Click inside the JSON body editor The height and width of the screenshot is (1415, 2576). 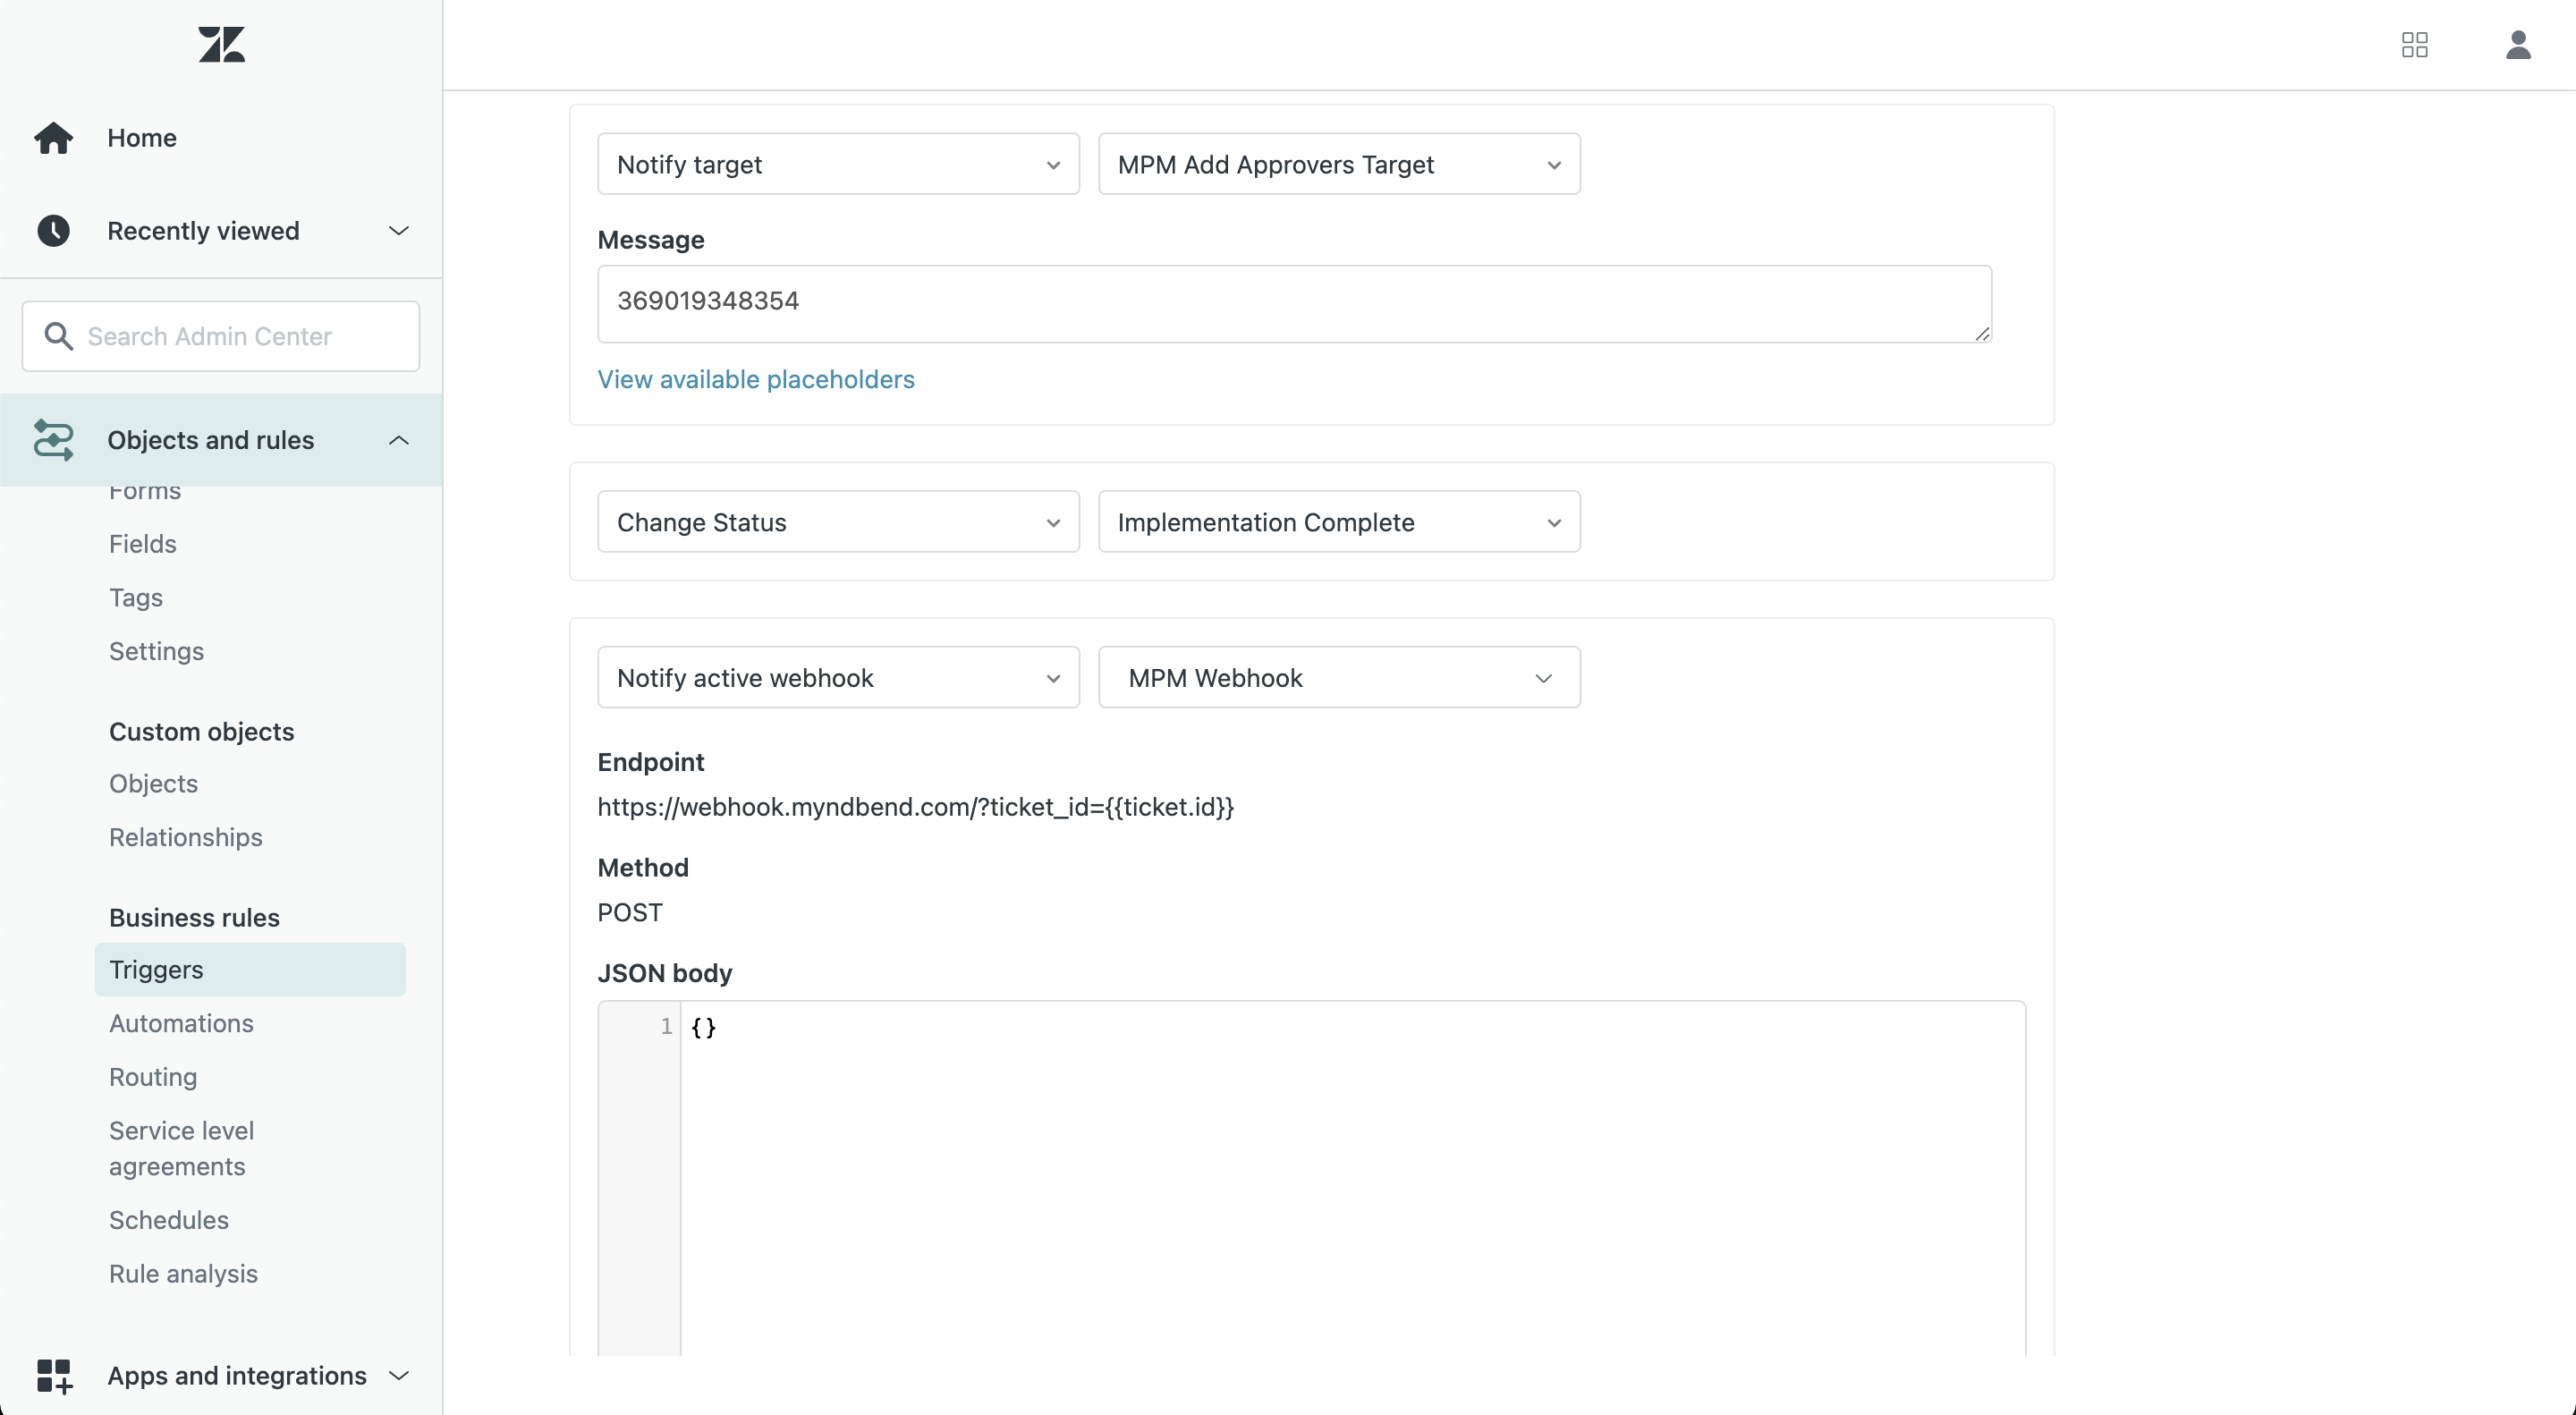tap(1352, 1178)
